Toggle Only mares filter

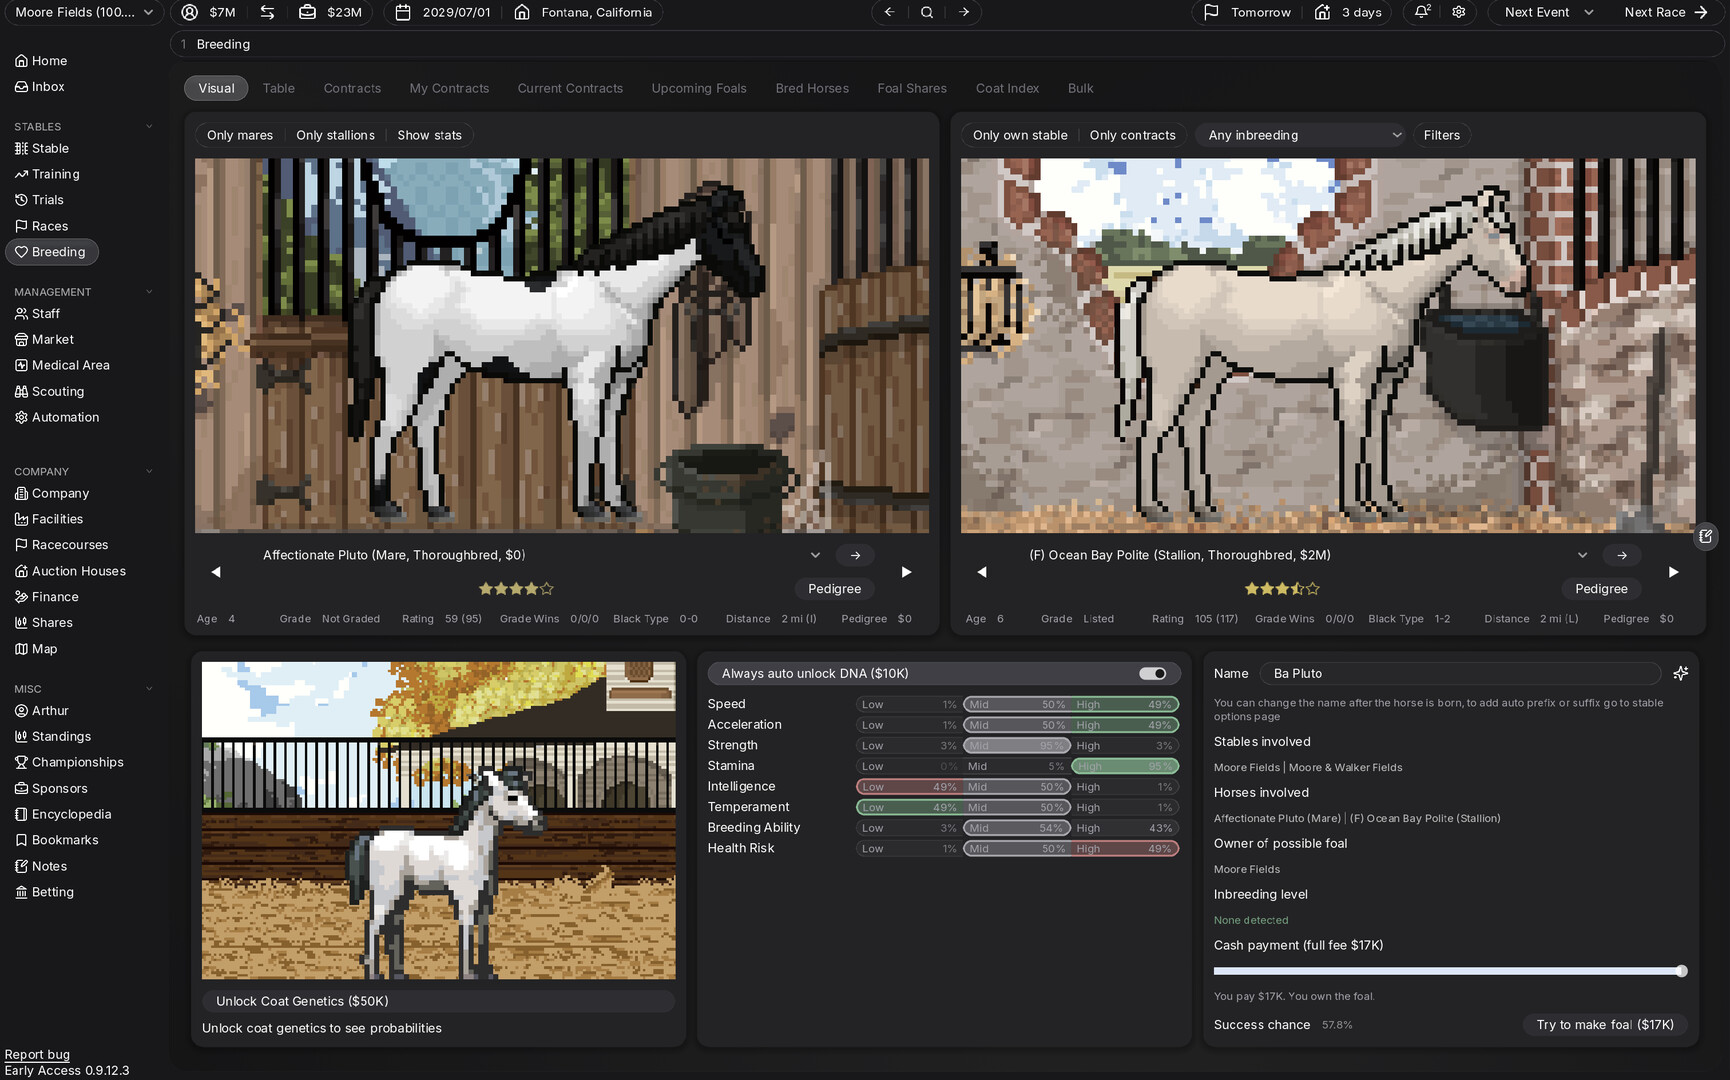pyautogui.click(x=240, y=135)
